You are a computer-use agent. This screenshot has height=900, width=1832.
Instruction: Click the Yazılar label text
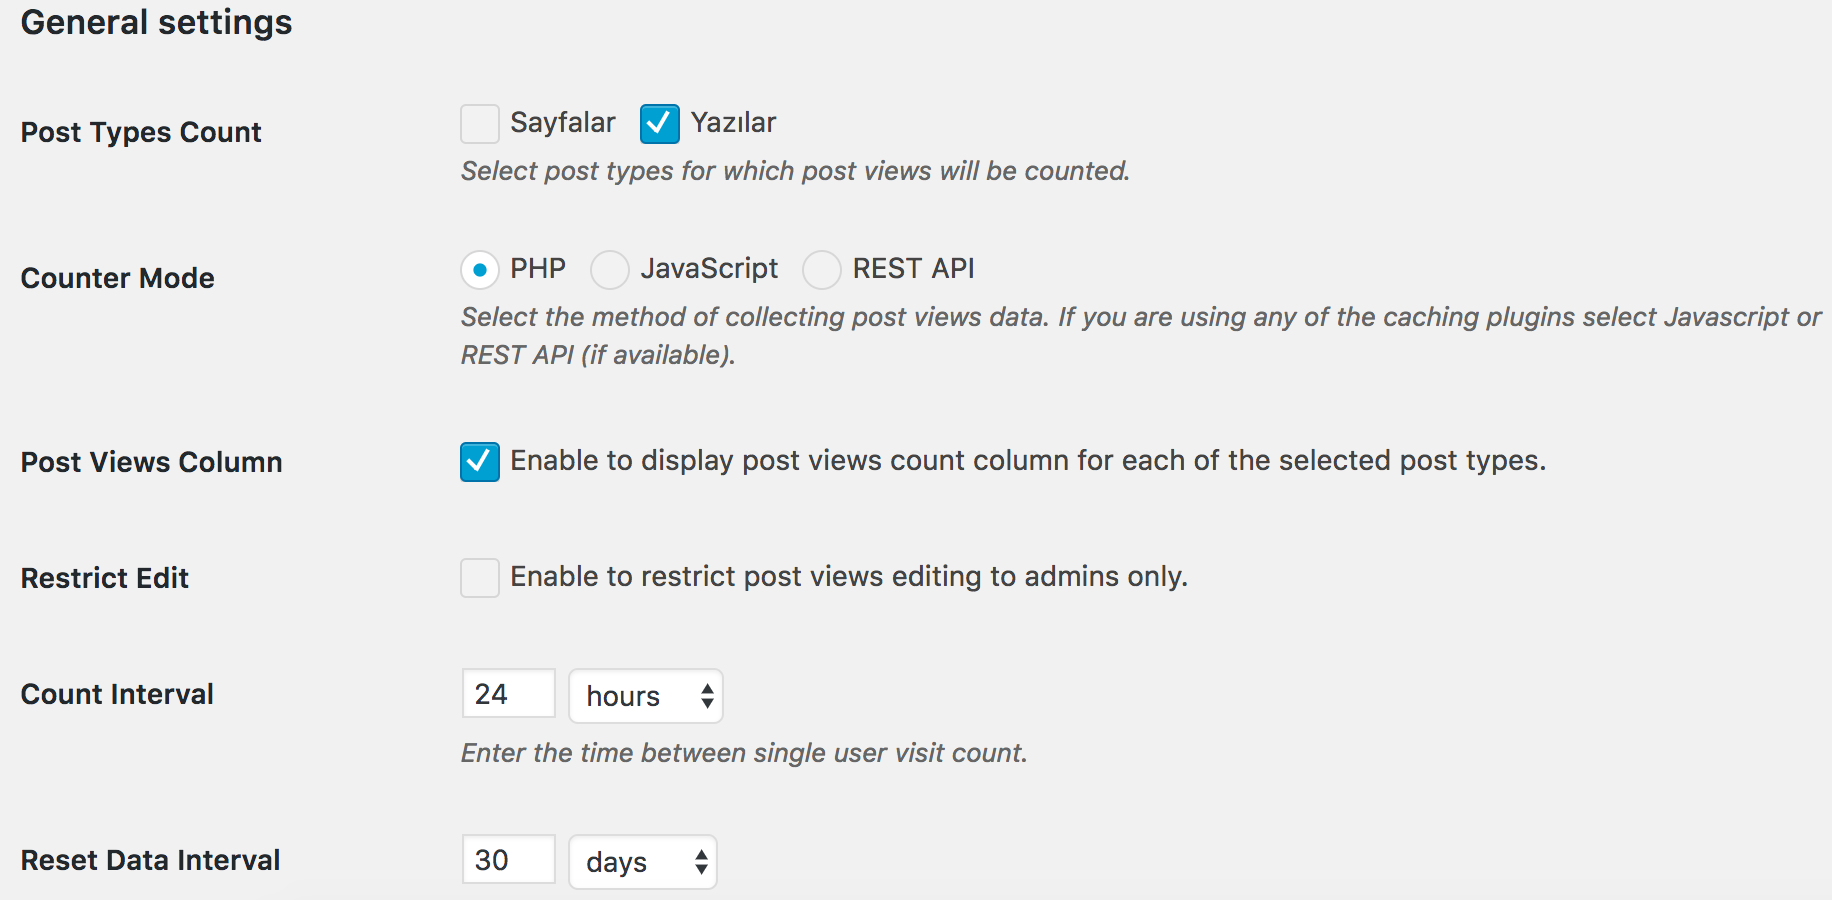point(734,123)
